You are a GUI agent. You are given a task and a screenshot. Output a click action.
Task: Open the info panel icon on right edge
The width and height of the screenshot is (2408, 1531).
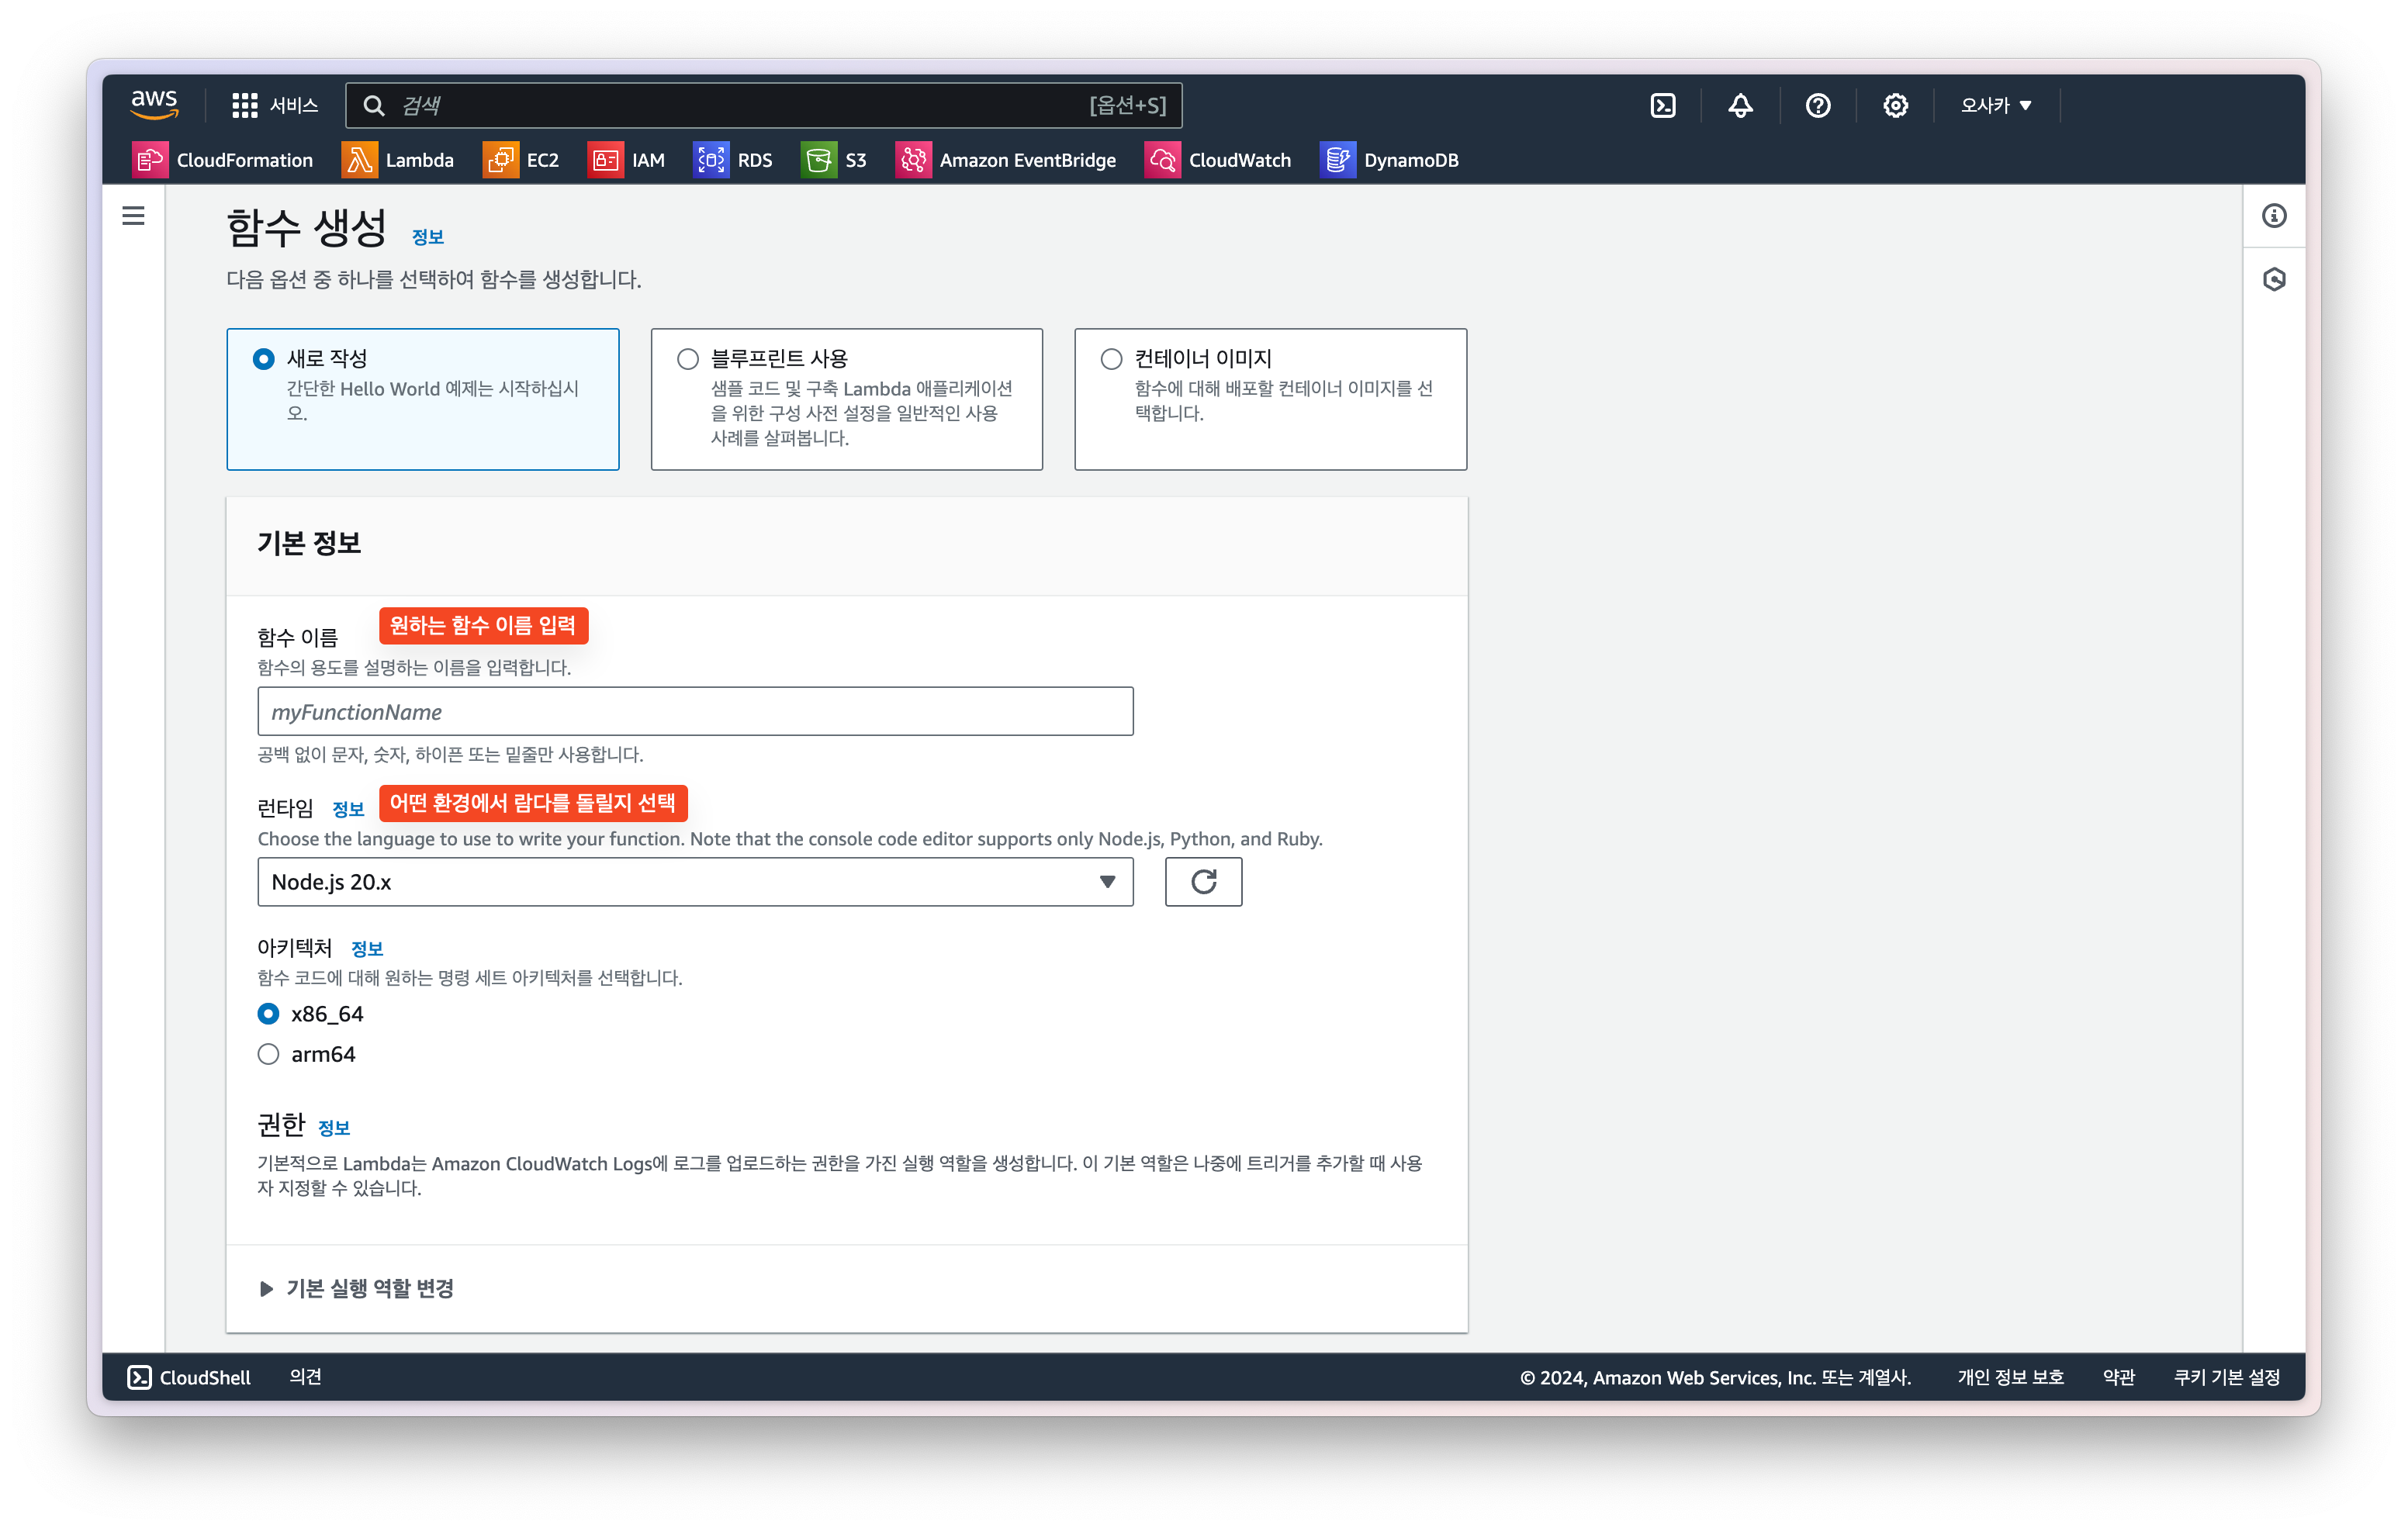point(2274,216)
